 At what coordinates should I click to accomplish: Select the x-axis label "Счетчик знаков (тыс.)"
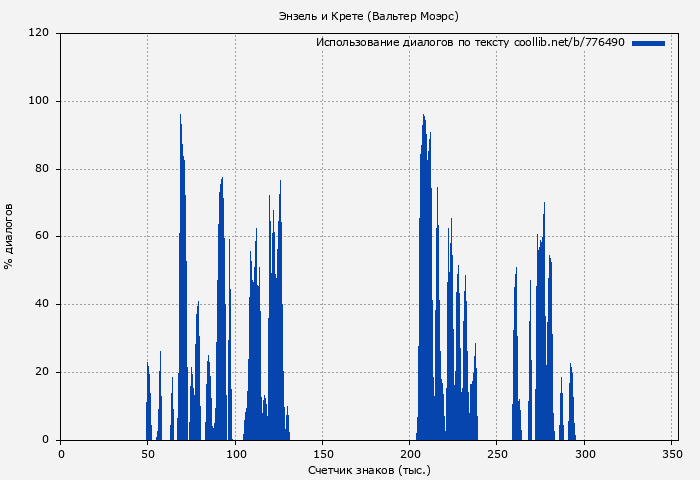(x=369, y=469)
